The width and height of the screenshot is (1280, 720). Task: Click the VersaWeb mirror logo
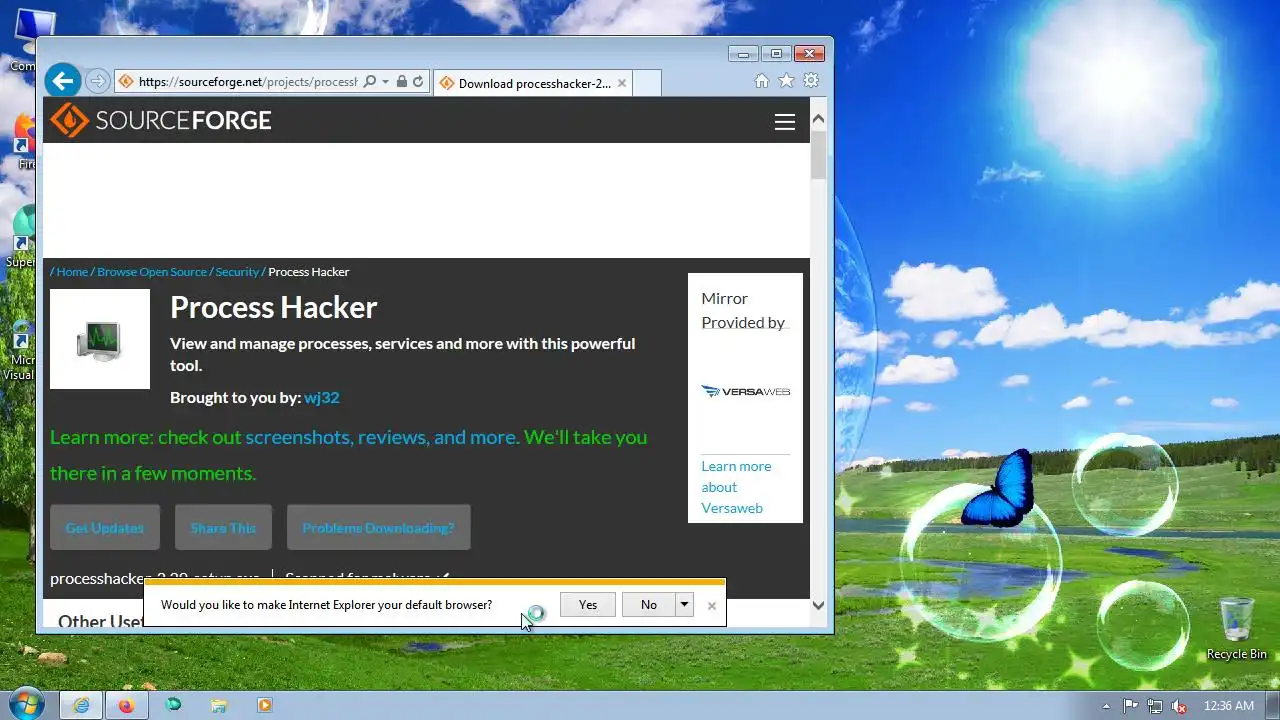(746, 391)
